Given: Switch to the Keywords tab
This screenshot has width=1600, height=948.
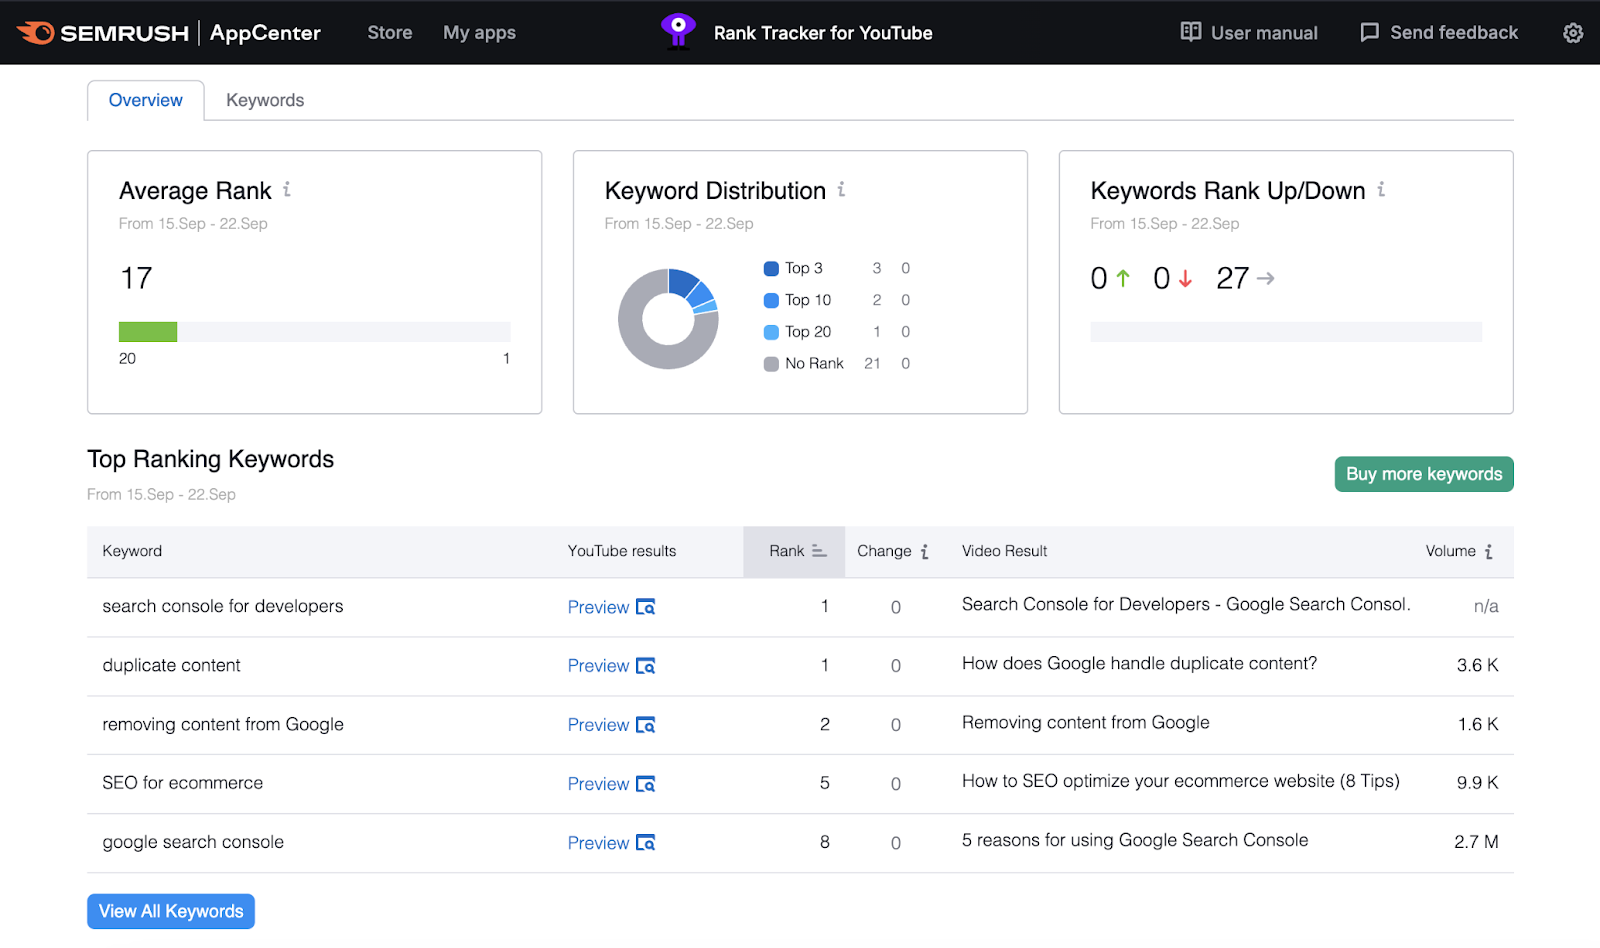Looking at the screenshot, I should point(264,100).
